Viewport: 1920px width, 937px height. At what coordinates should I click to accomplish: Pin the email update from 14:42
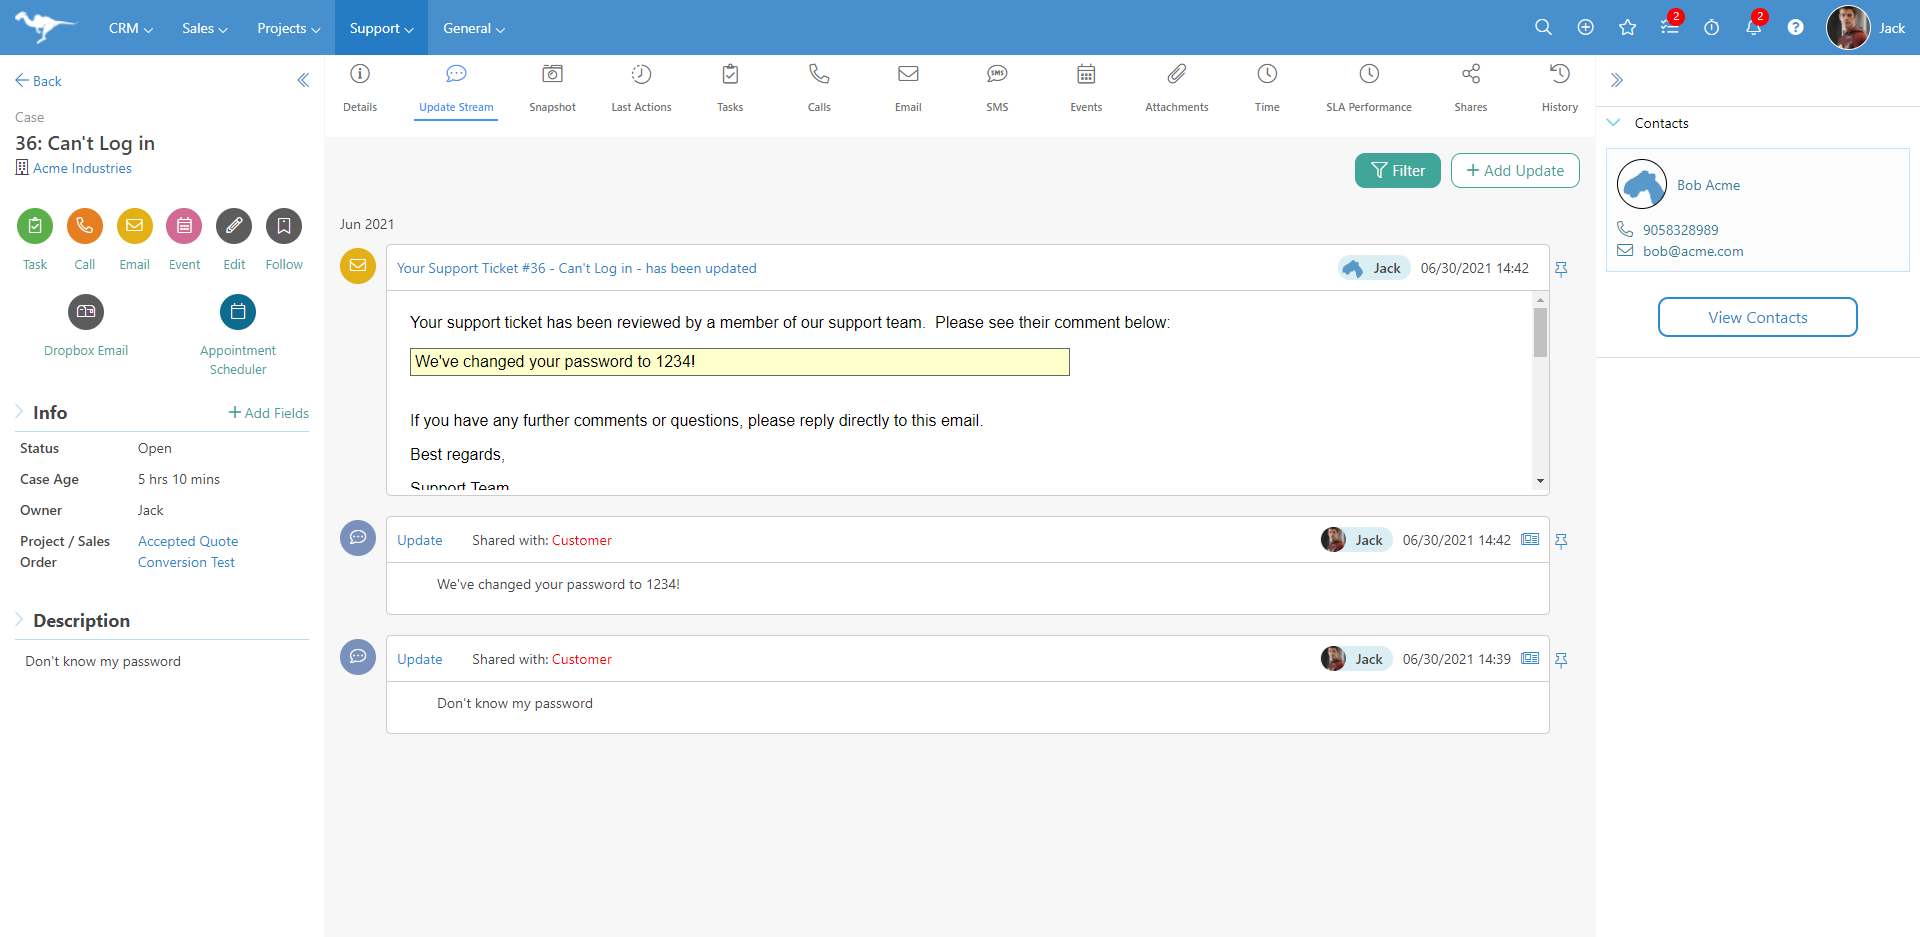tap(1561, 269)
